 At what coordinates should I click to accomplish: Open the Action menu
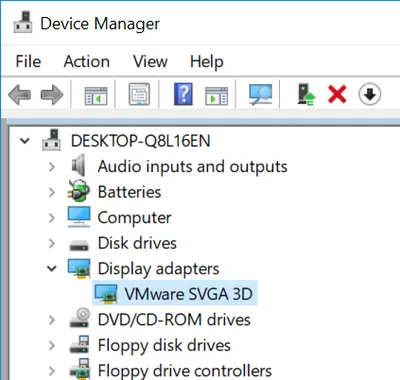(87, 61)
